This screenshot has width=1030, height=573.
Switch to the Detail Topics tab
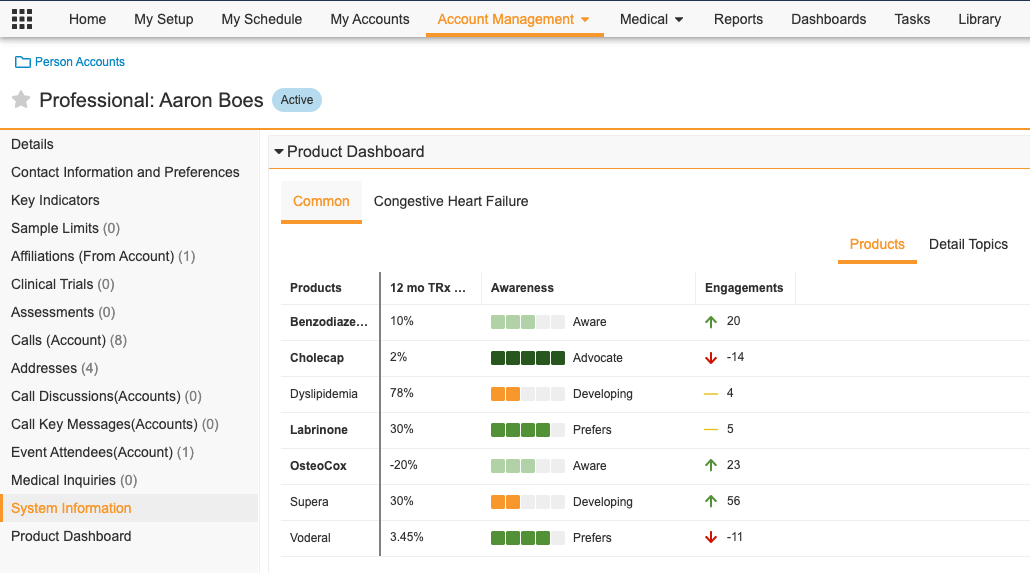[968, 244]
